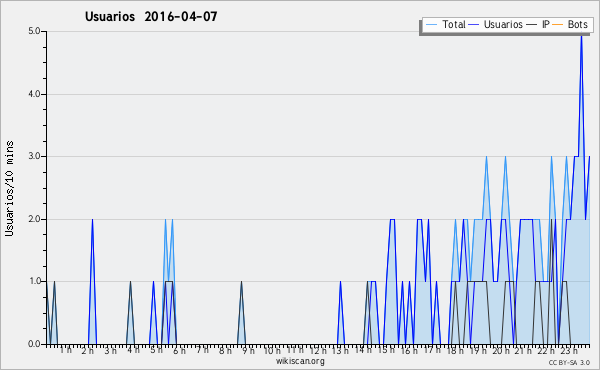
Task: Click the '17 h' x-axis label
Action: tap(432, 350)
